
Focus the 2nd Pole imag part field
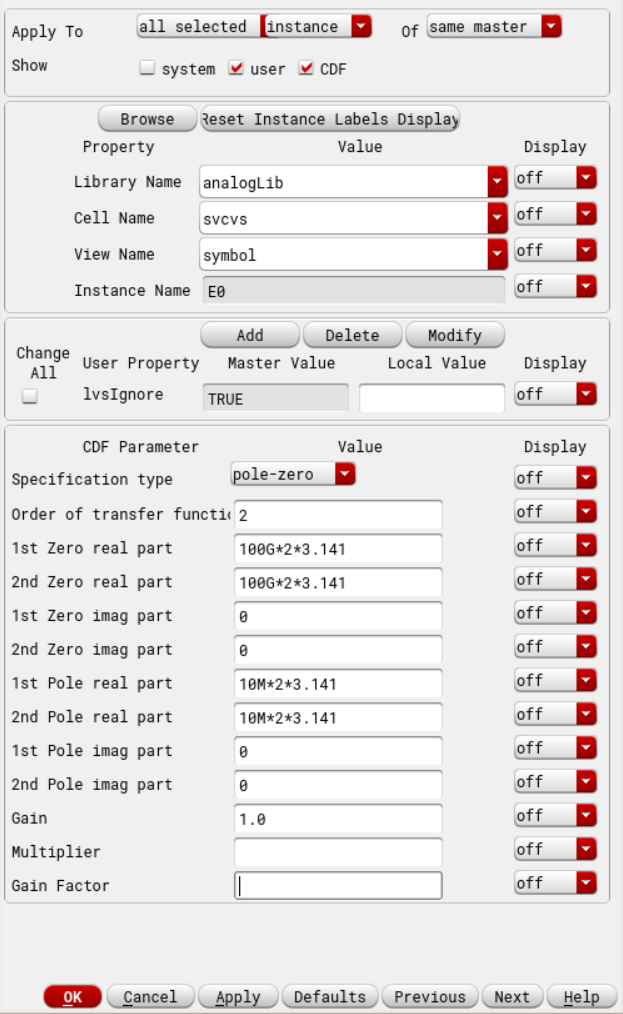pos(338,784)
